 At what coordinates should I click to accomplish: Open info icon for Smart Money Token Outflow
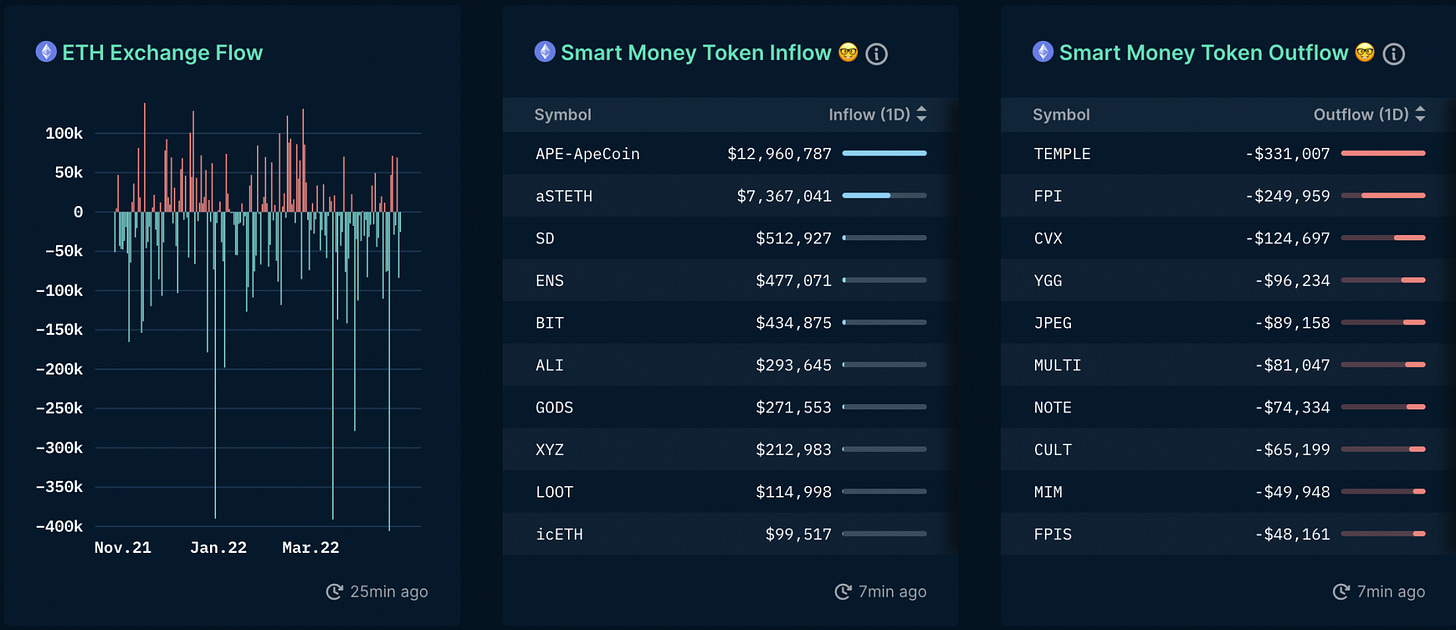pyautogui.click(x=1394, y=54)
